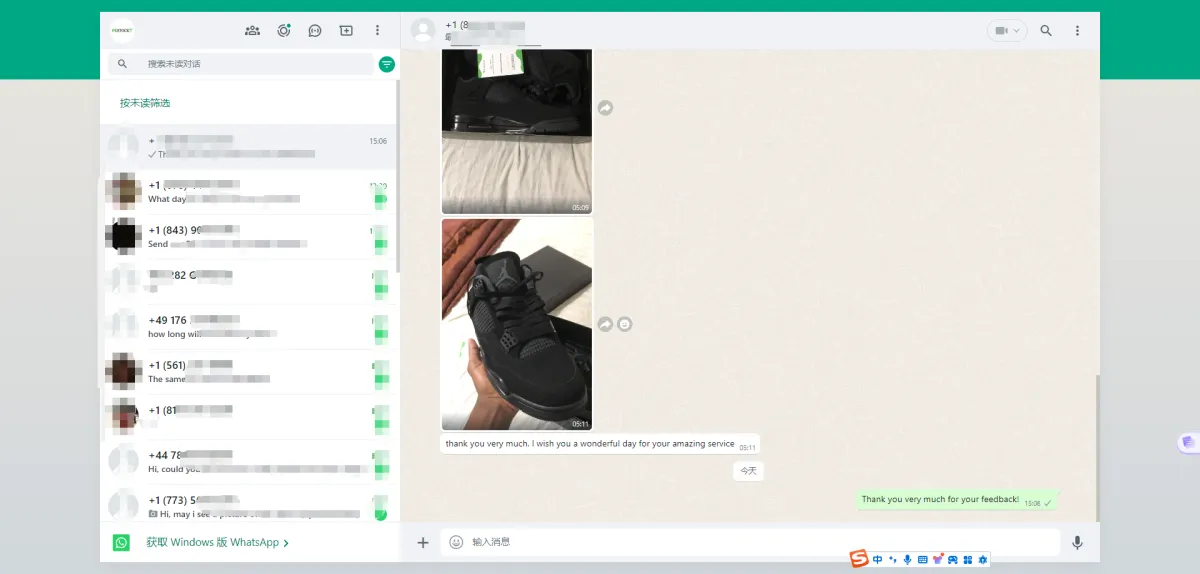This screenshot has height=574, width=1200.
Task: Click the search magnifier in the chat list
Action: pos(122,64)
